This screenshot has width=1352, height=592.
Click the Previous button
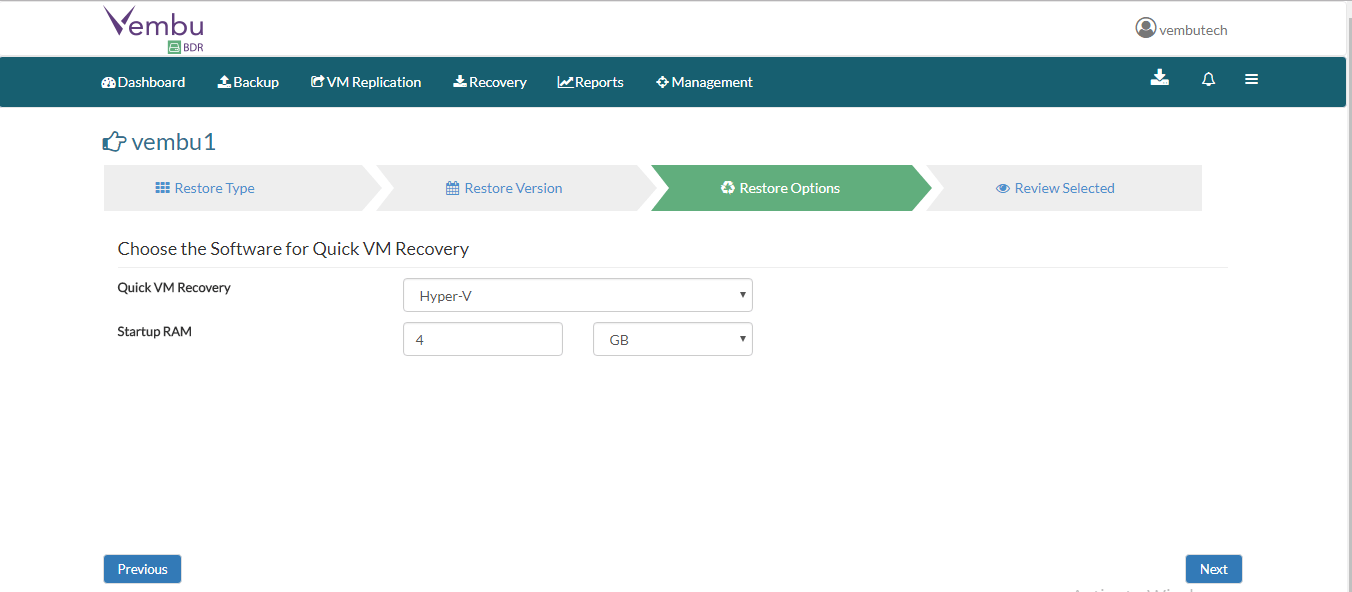click(142, 569)
